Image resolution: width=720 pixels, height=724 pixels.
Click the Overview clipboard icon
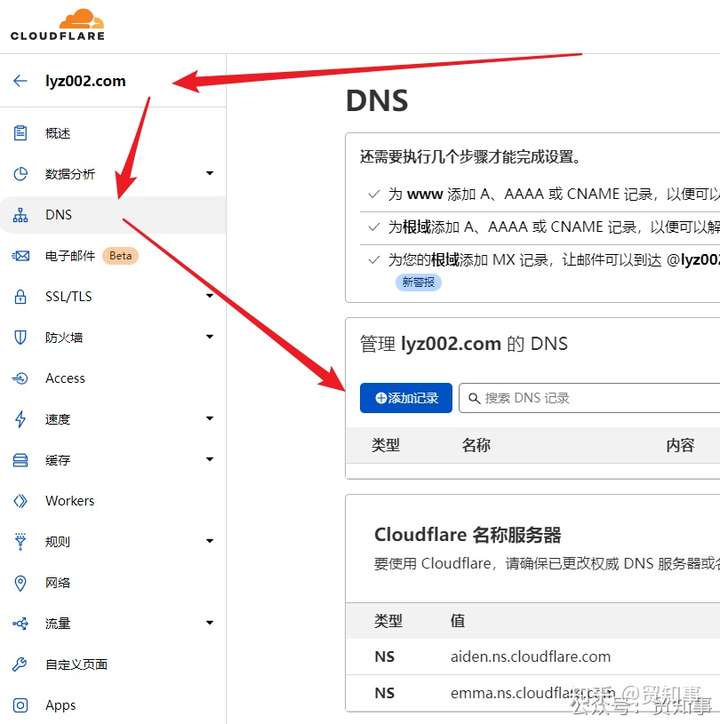click(20, 133)
